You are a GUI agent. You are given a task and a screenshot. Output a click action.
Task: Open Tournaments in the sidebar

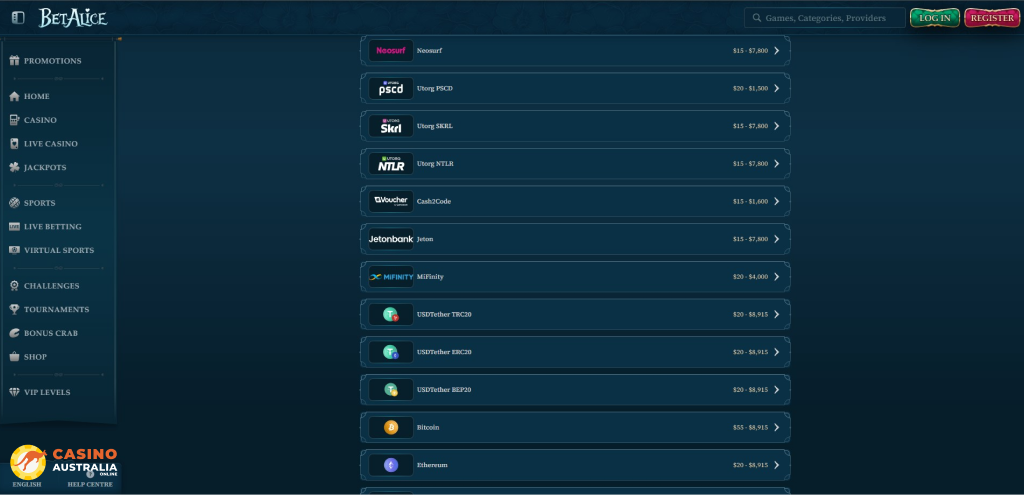pos(56,310)
